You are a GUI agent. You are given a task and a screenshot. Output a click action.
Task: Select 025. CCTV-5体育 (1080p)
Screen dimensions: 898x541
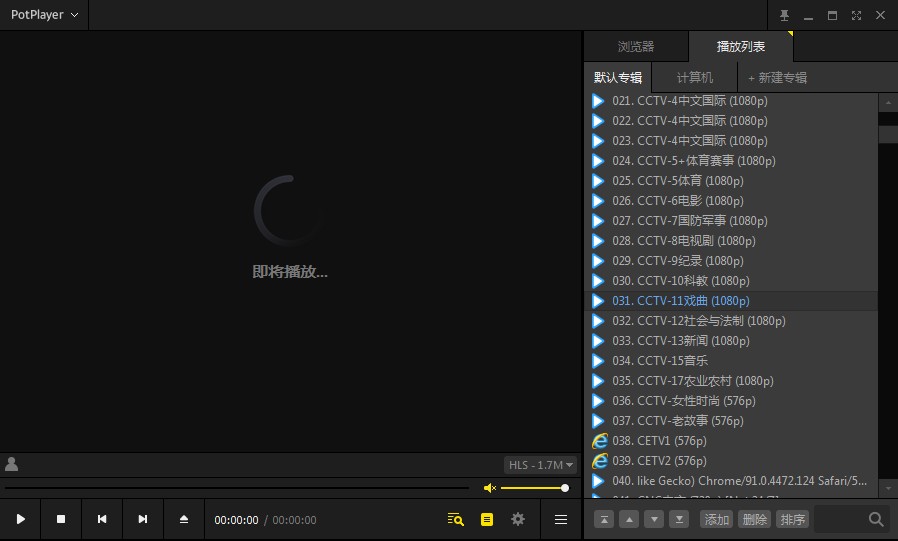(x=731, y=181)
